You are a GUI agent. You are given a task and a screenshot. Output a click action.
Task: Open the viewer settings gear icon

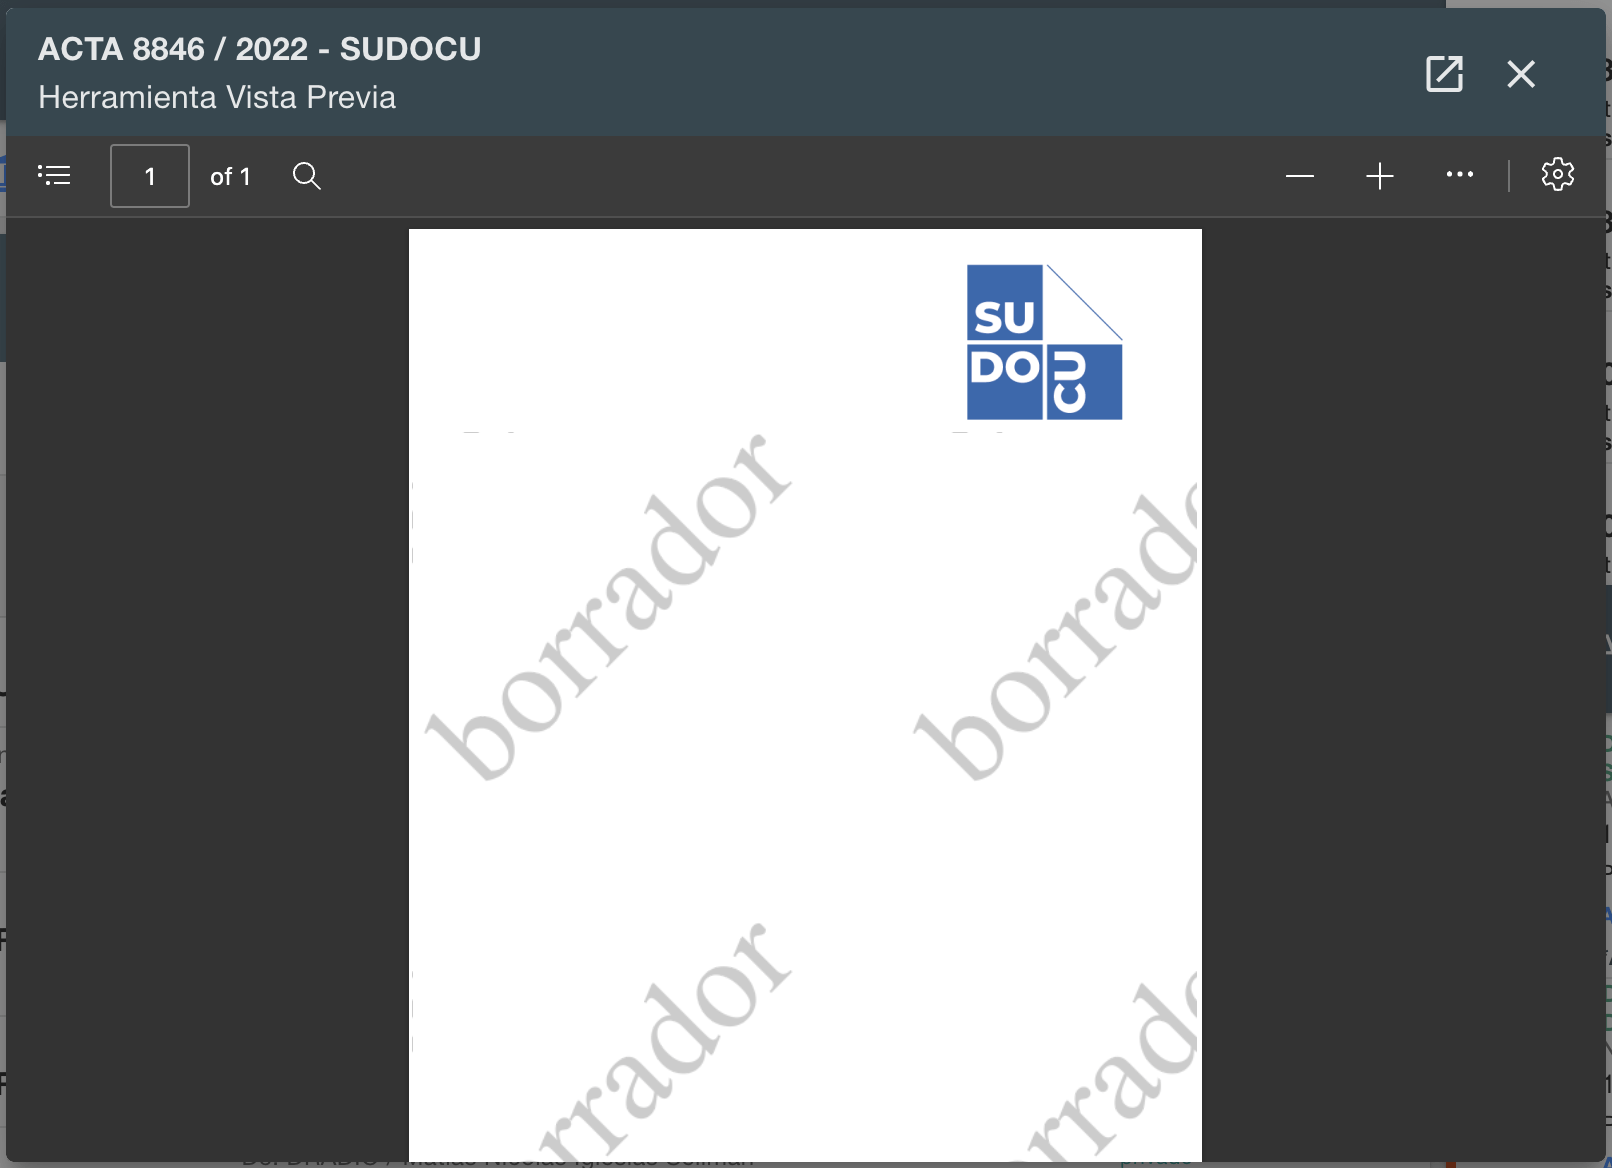pos(1557,175)
